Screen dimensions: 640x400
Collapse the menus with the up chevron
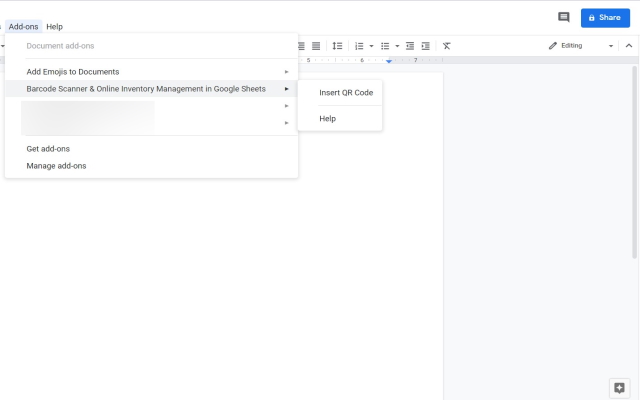coord(629,46)
